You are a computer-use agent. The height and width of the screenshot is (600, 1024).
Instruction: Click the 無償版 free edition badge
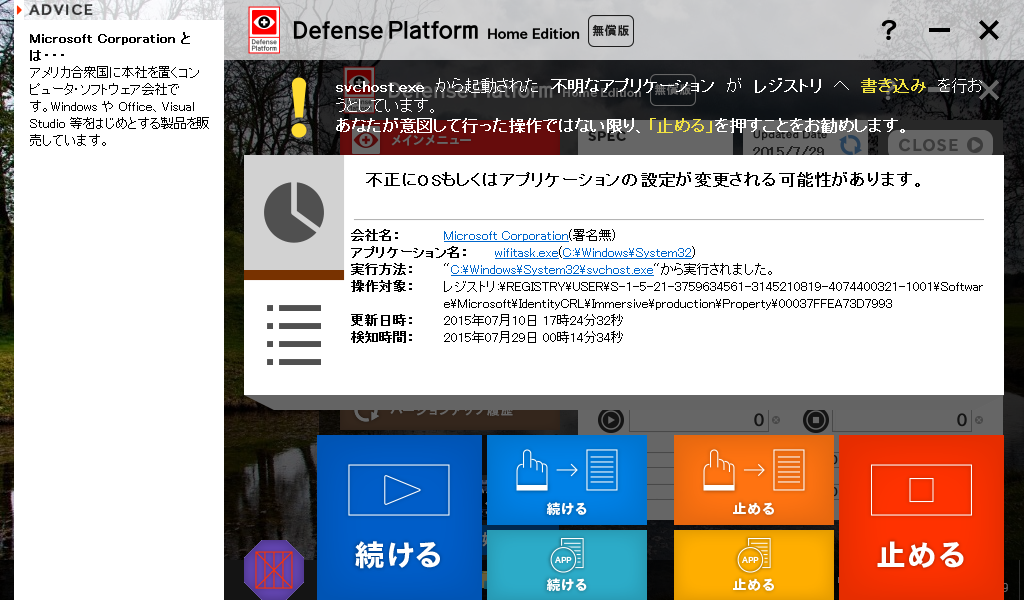(x=611, y=31)
